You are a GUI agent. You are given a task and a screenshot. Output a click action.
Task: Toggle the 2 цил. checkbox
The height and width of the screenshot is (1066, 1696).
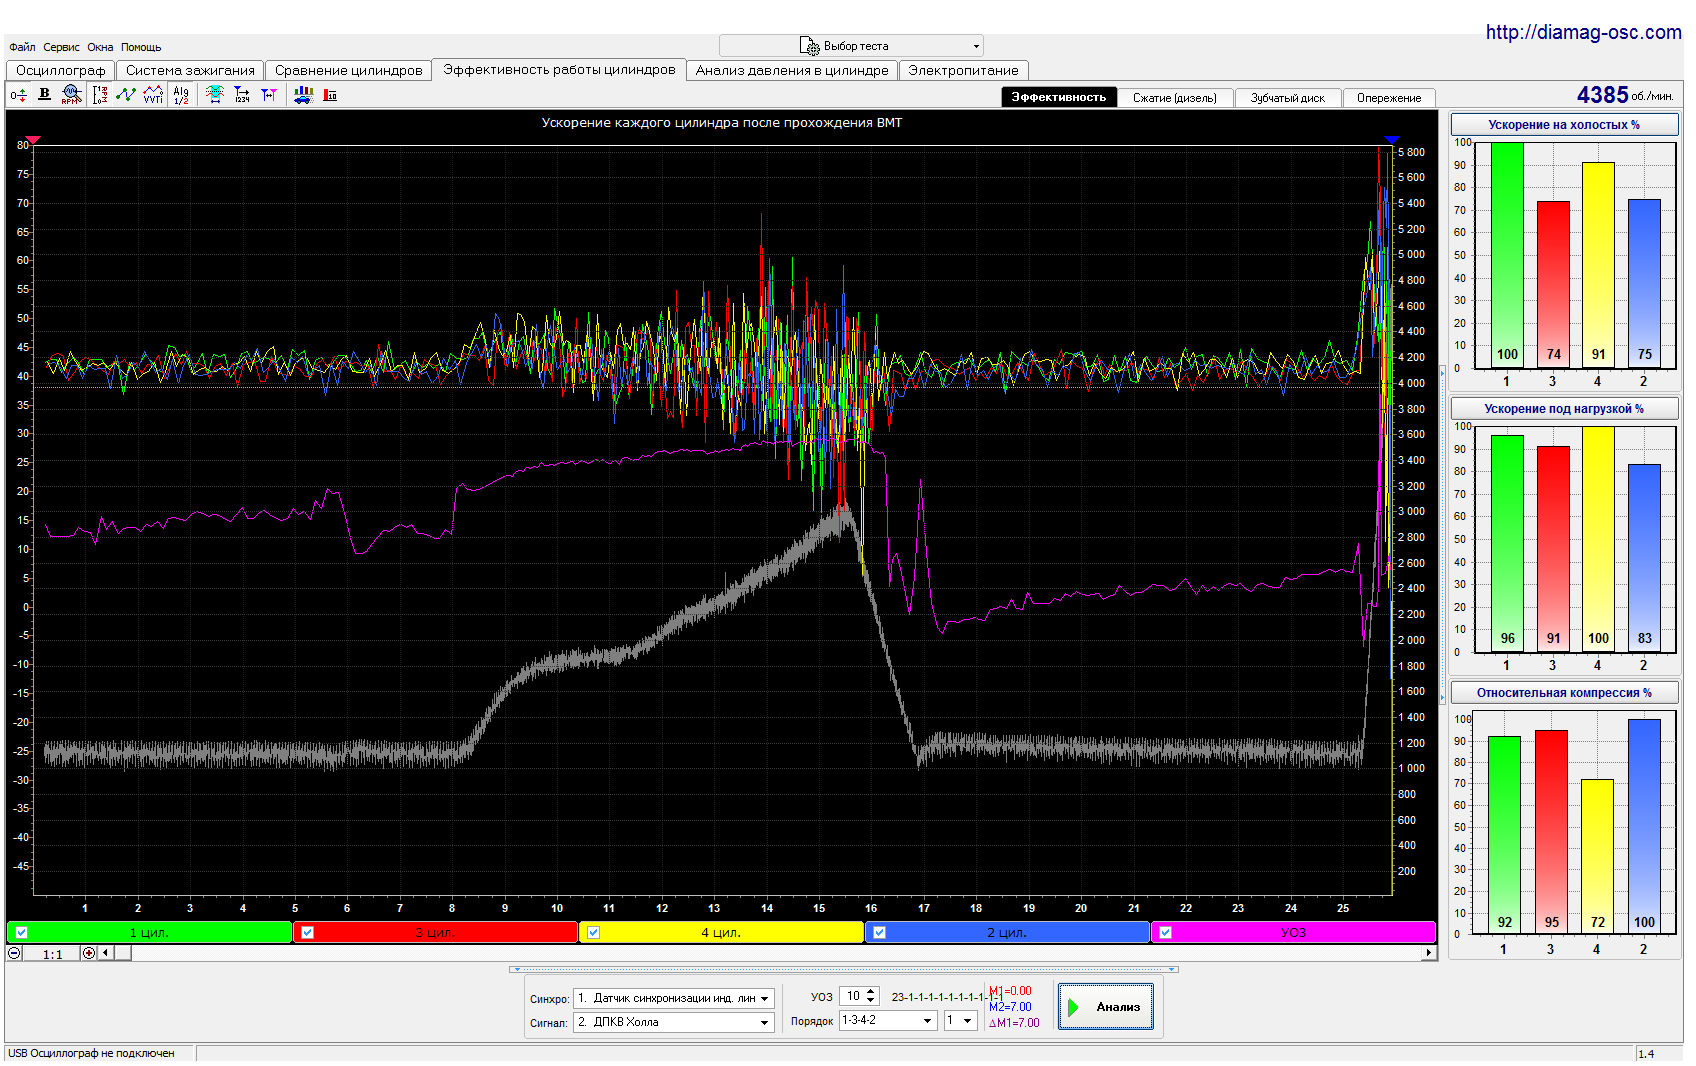pos(879,932)
